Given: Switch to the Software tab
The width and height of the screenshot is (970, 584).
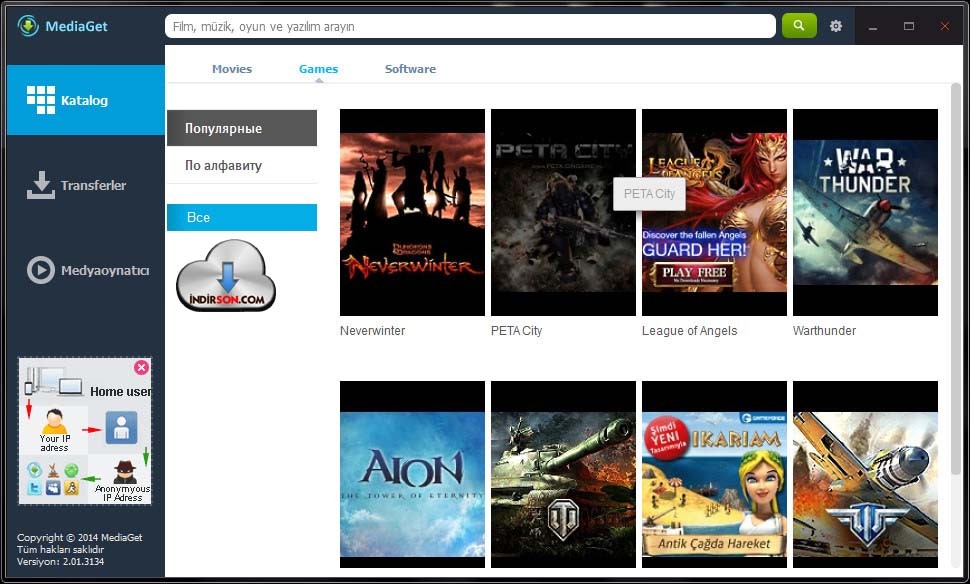Looking at the screenshot, I should [x=410, y=69].
